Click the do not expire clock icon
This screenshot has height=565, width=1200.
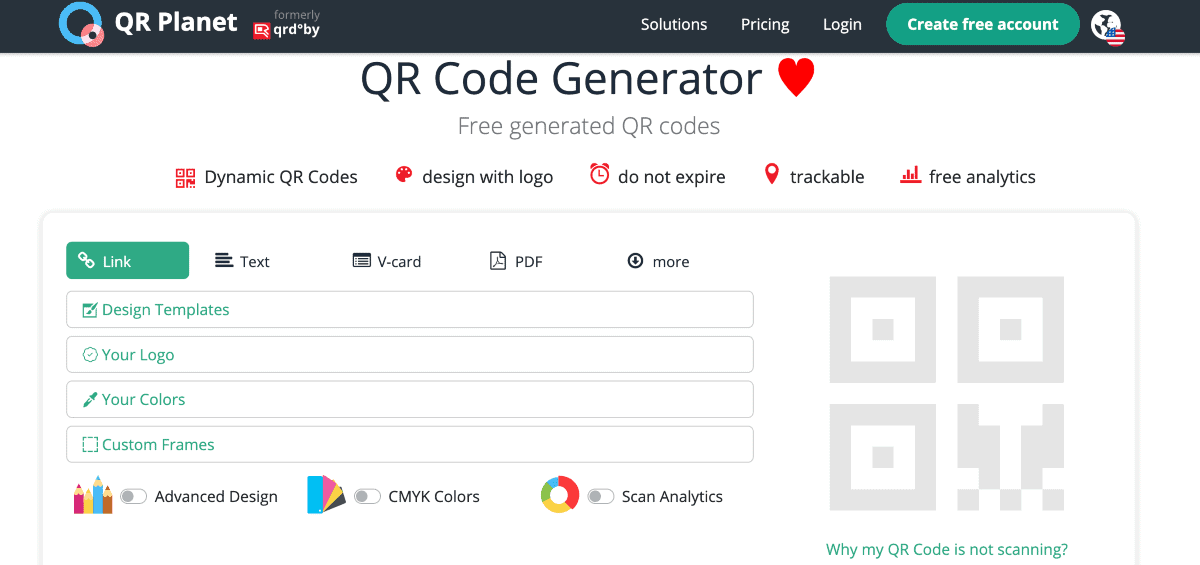(x=599, y=175)
